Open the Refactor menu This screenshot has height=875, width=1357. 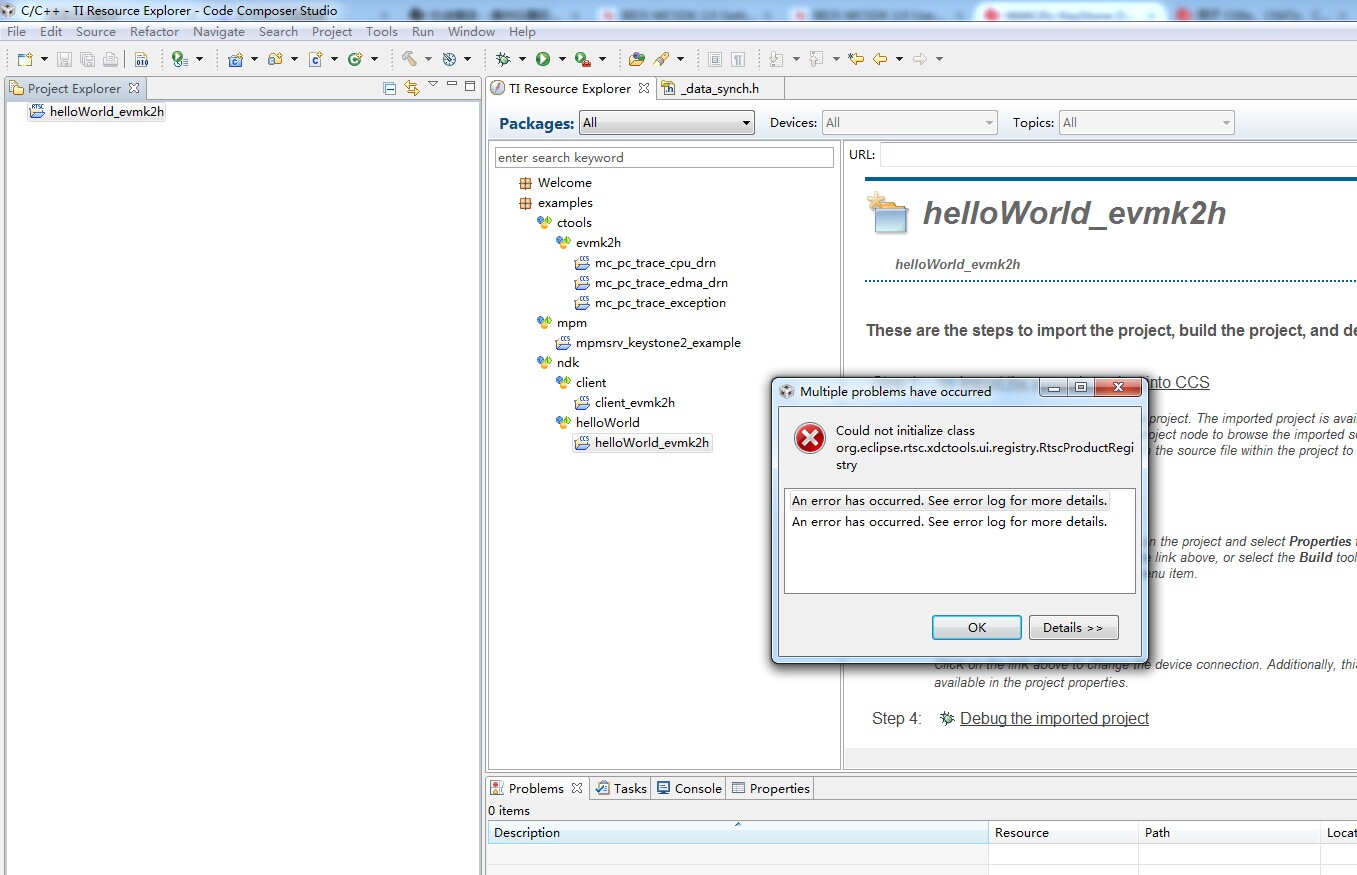click(x=154, y=32)
